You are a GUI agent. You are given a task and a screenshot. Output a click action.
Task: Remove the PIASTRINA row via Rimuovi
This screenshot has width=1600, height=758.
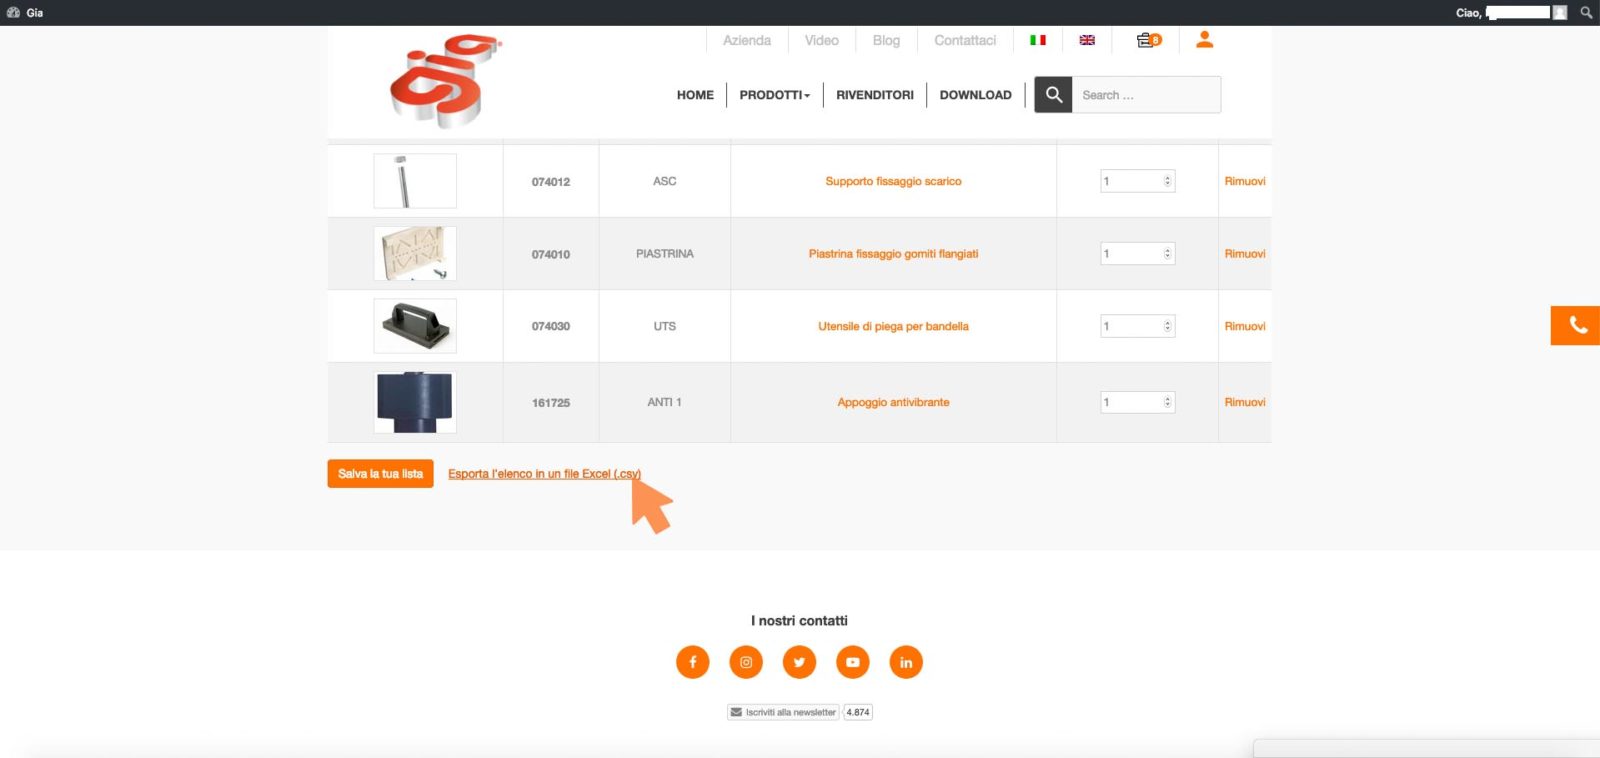1244,254
